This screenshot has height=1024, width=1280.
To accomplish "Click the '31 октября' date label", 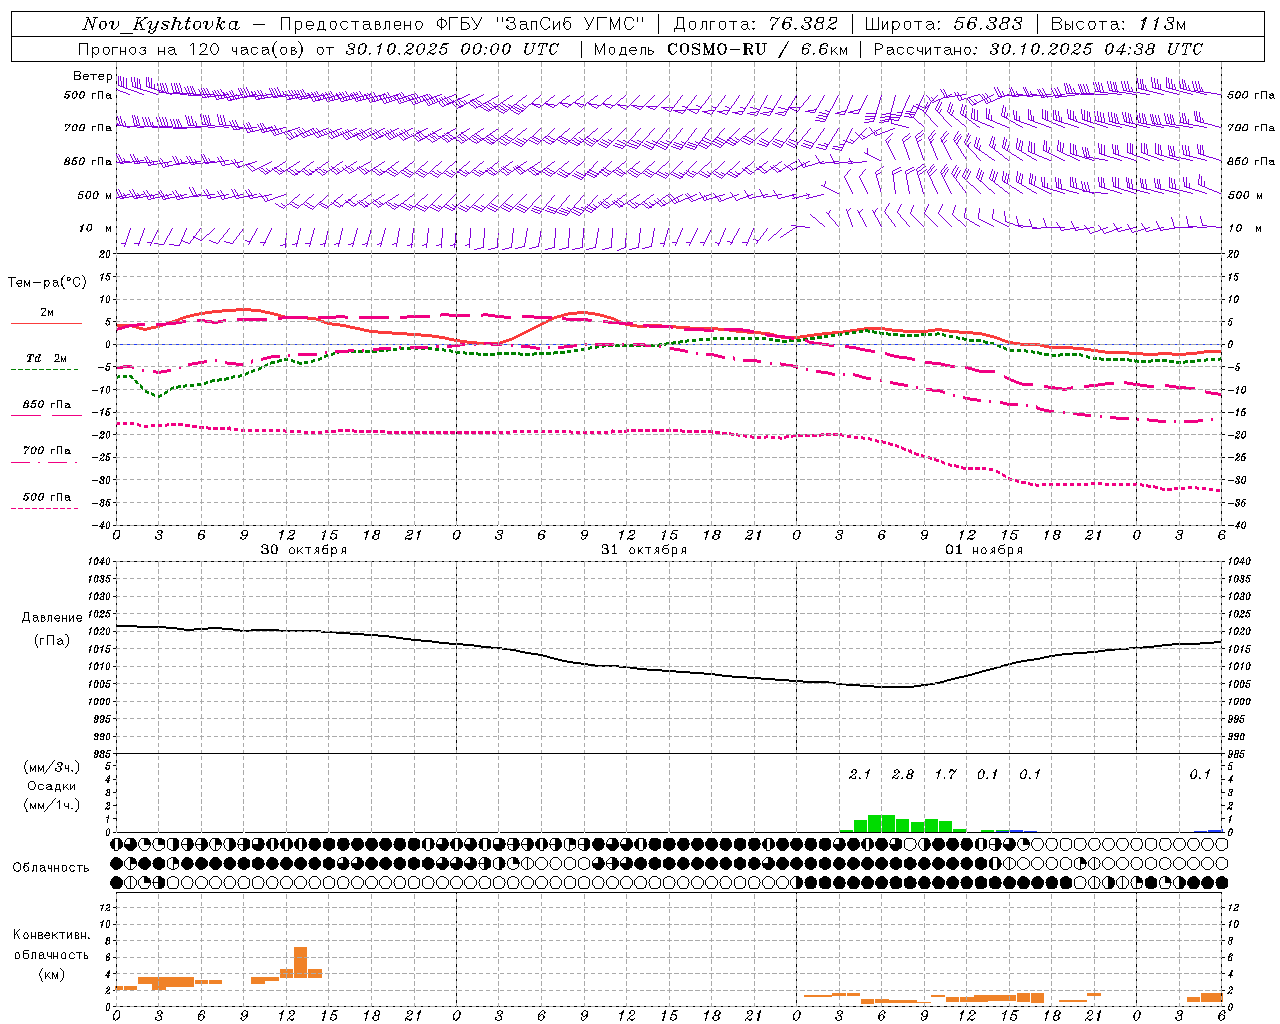I will 644,550.
